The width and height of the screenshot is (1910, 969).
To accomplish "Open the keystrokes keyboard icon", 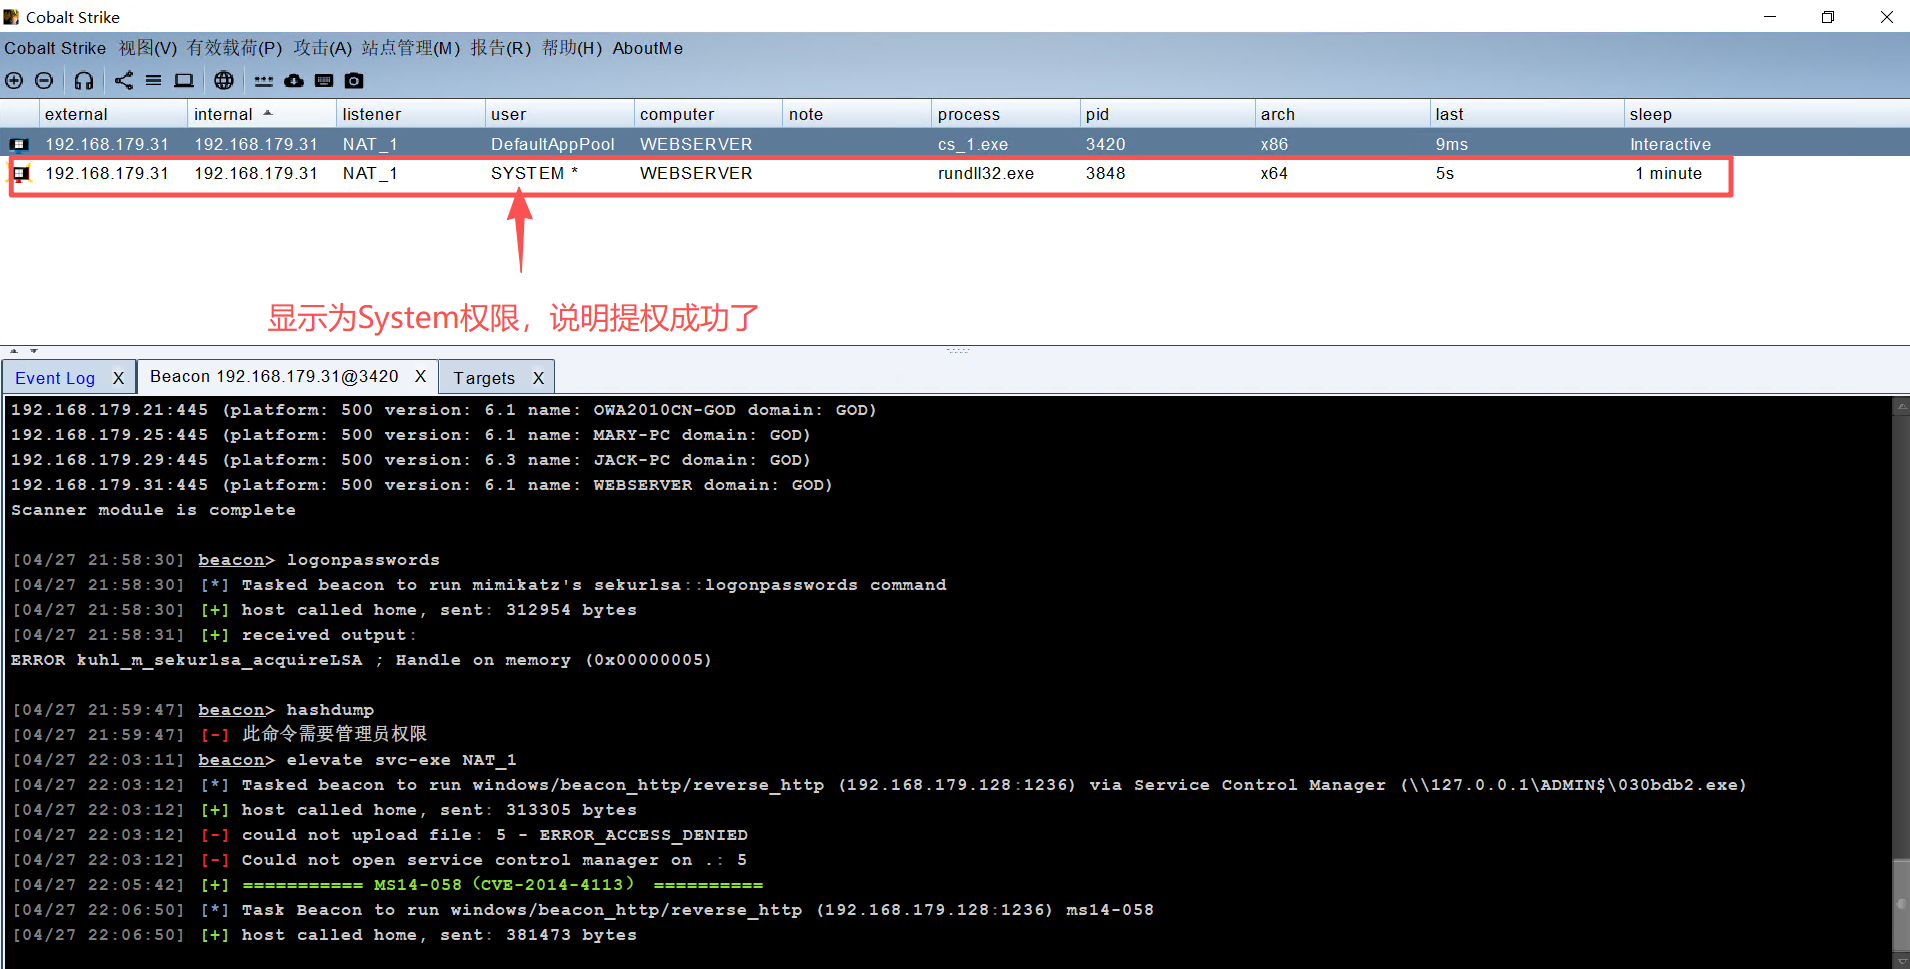I will [324, 81].
